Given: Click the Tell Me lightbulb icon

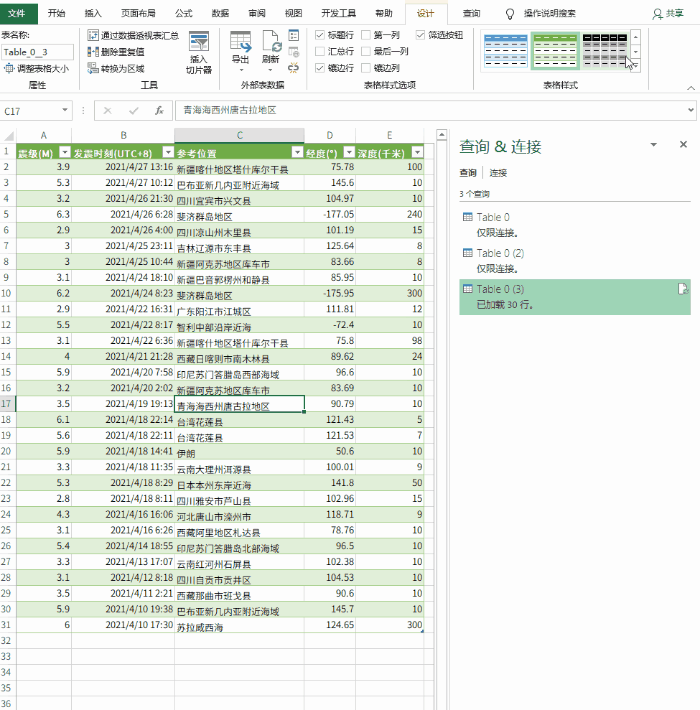Looking at the screenshot, I should pos(510,14).
